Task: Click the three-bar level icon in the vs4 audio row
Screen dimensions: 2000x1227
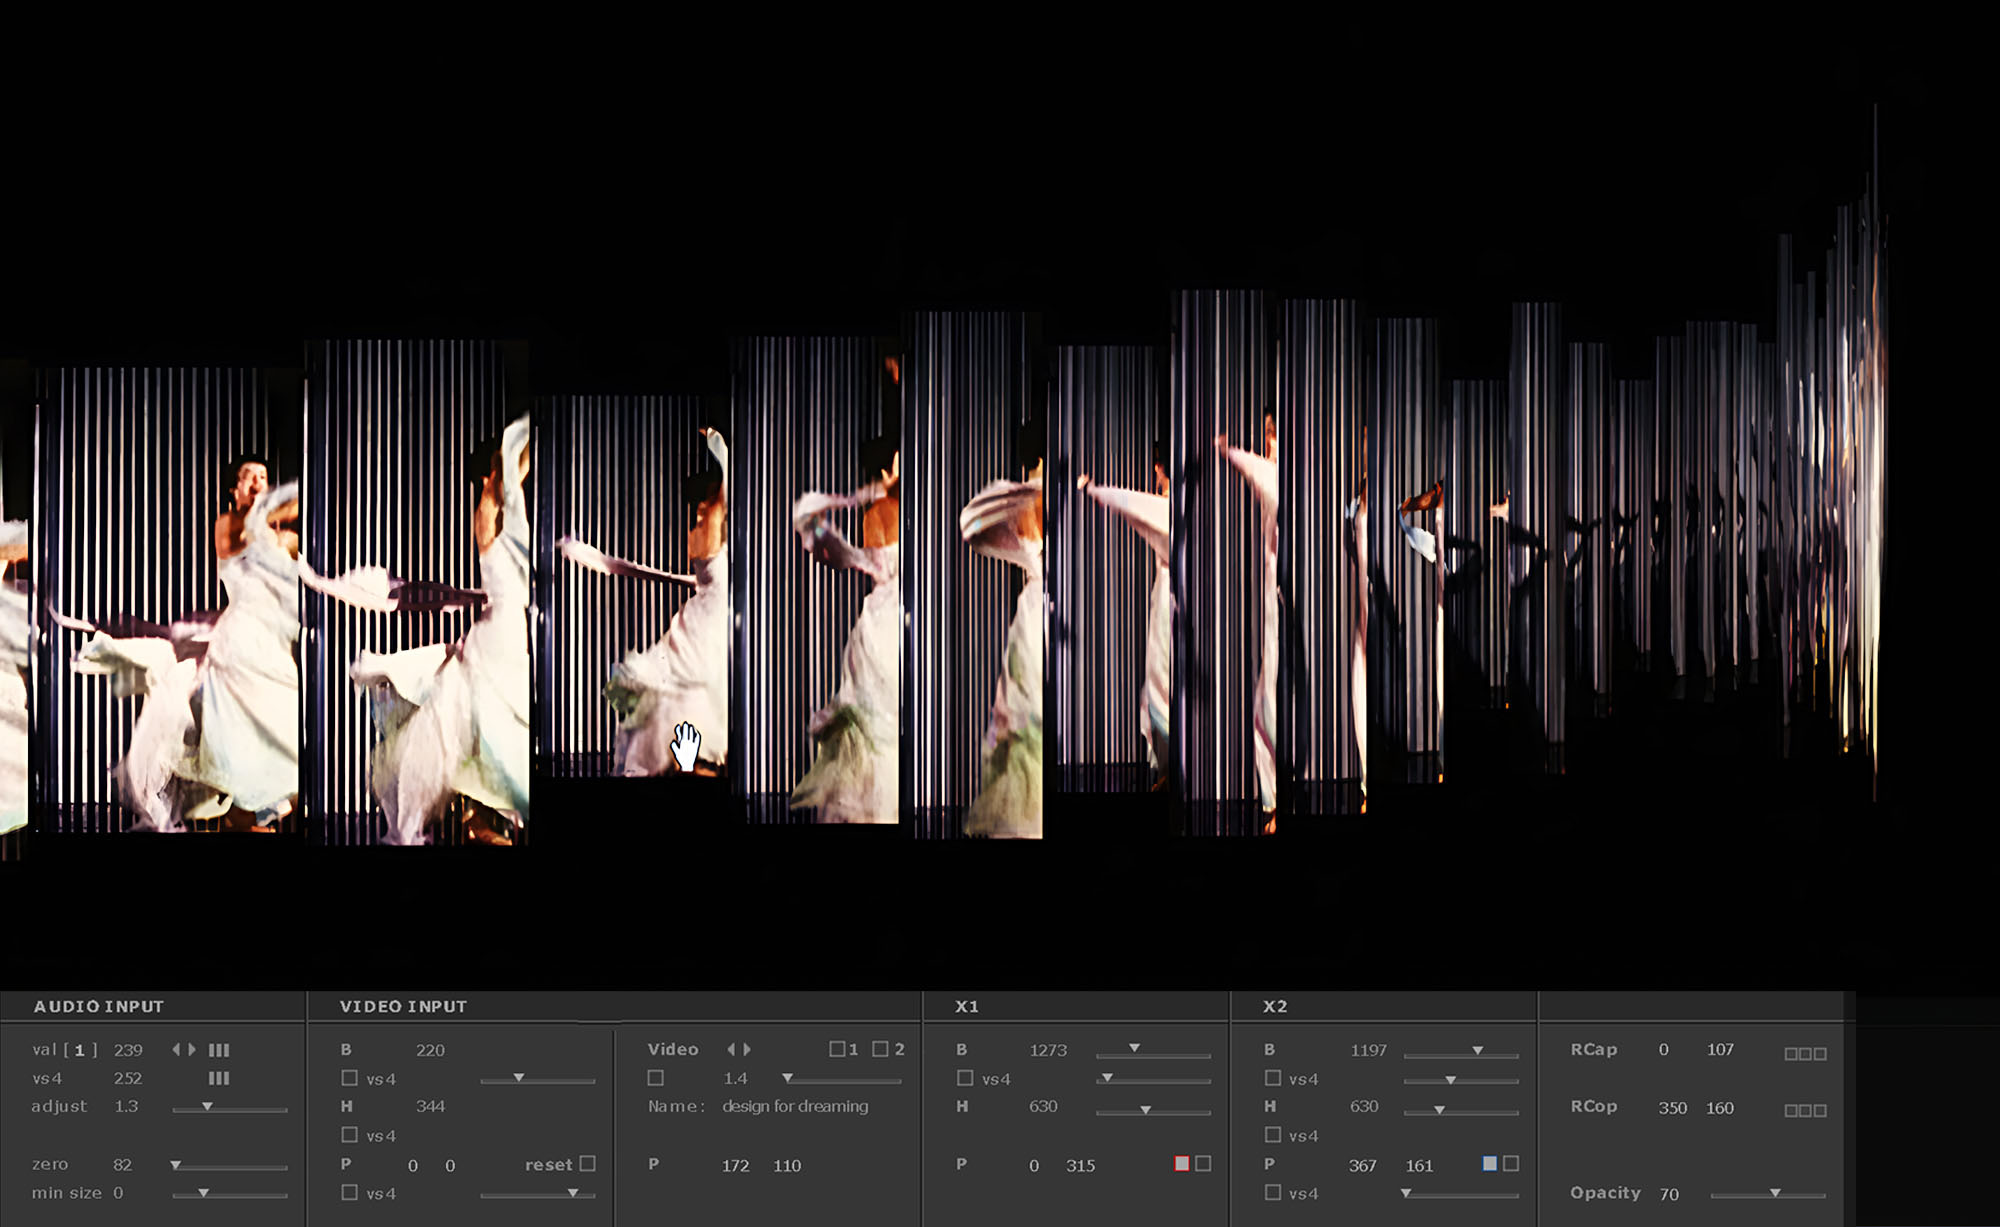Action: coord(219,1078)
